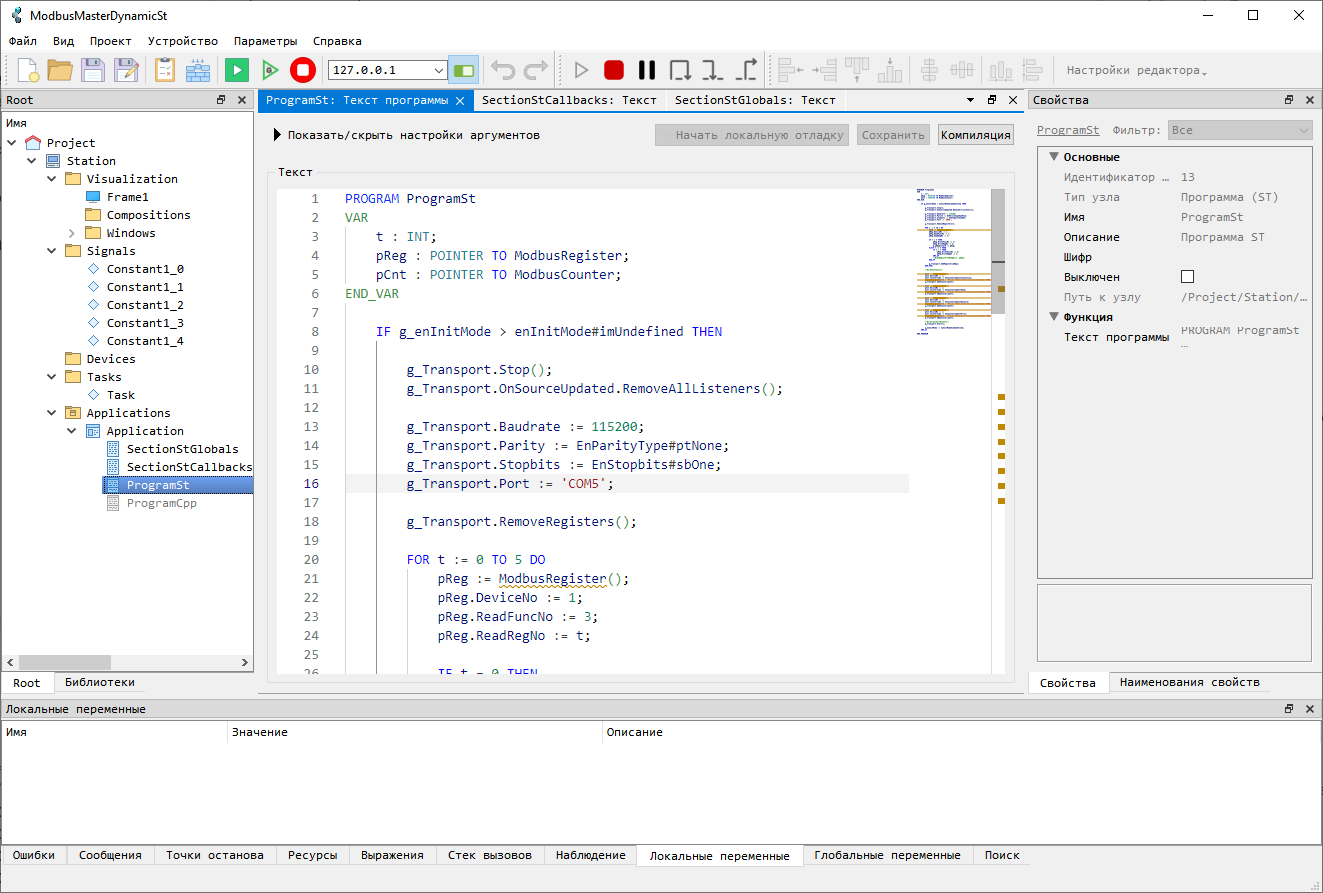This screenshot has width=1323, height=893.
Task: Stop the running project with red circle
Action: (303, 70)
